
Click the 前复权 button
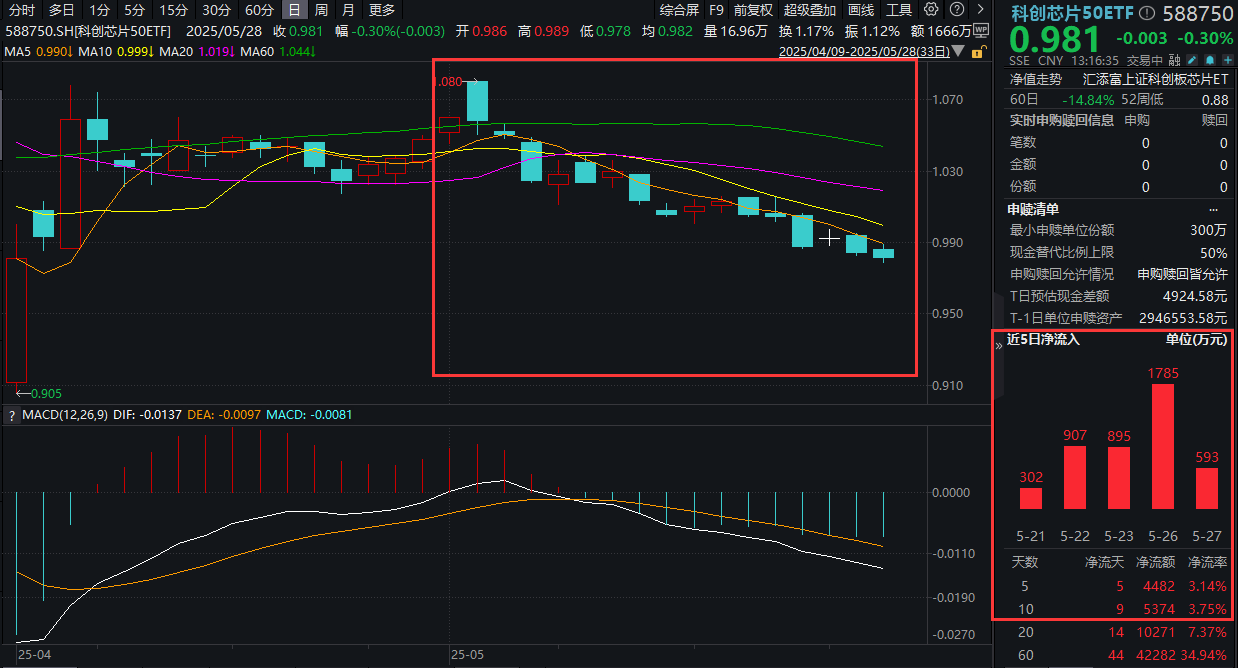[x=753, y=10]
